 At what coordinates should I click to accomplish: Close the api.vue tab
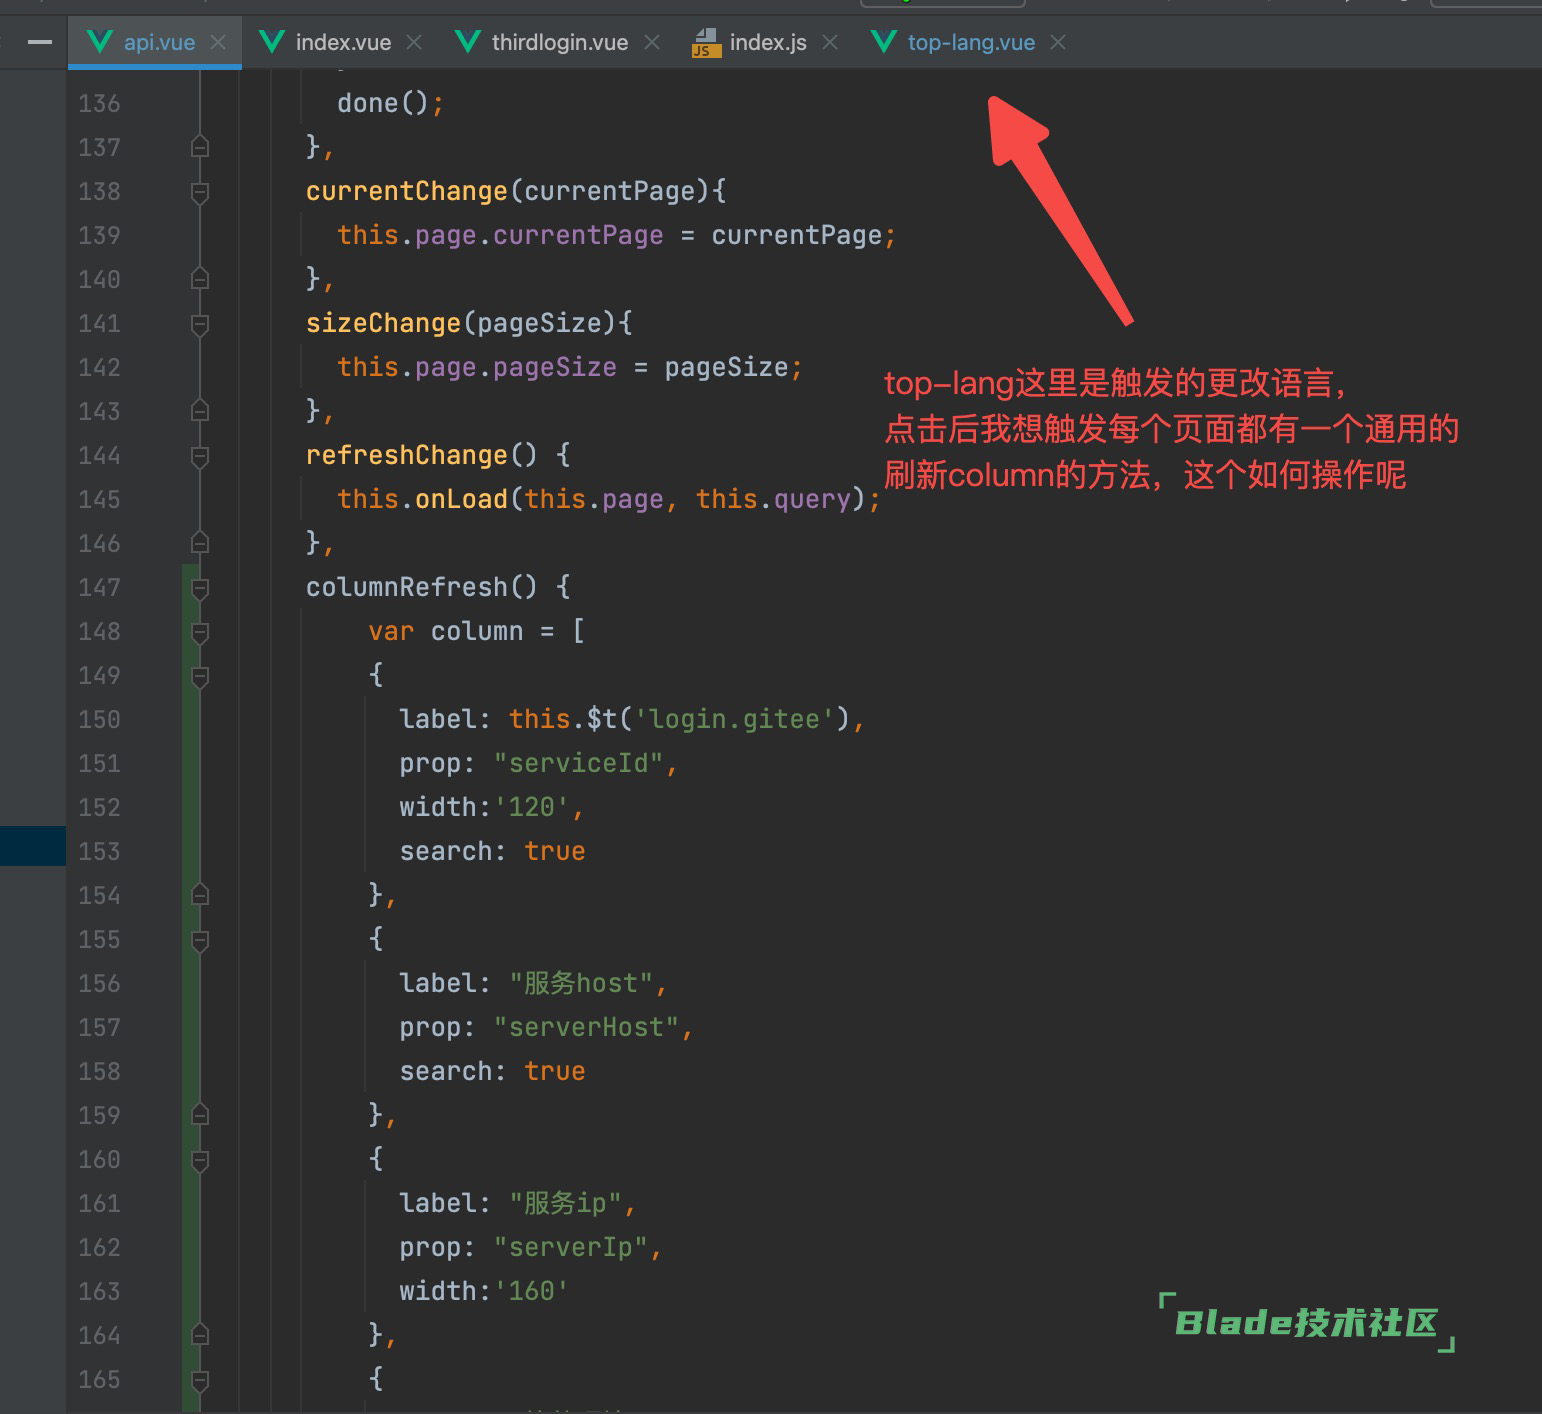218,42
